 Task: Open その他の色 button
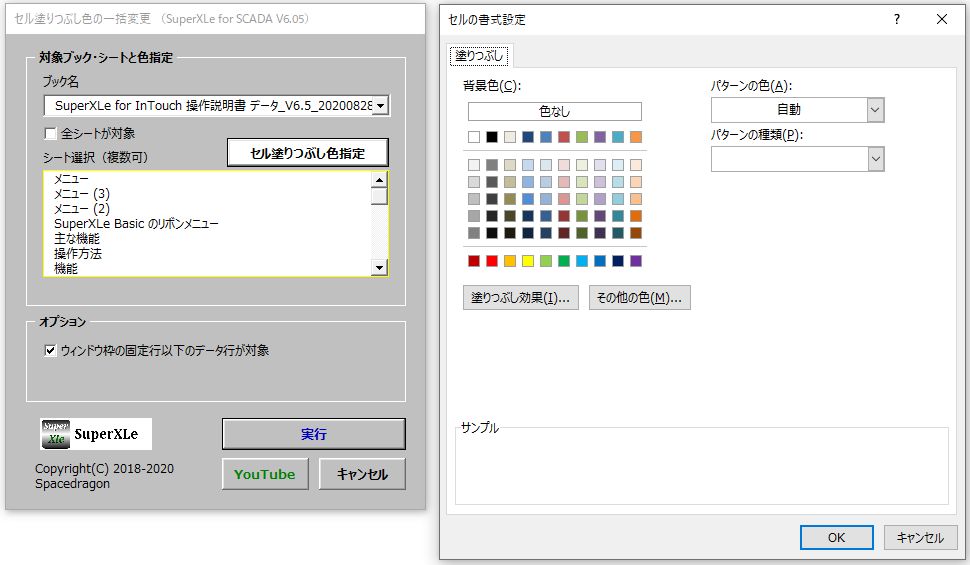tap(639, 298)
